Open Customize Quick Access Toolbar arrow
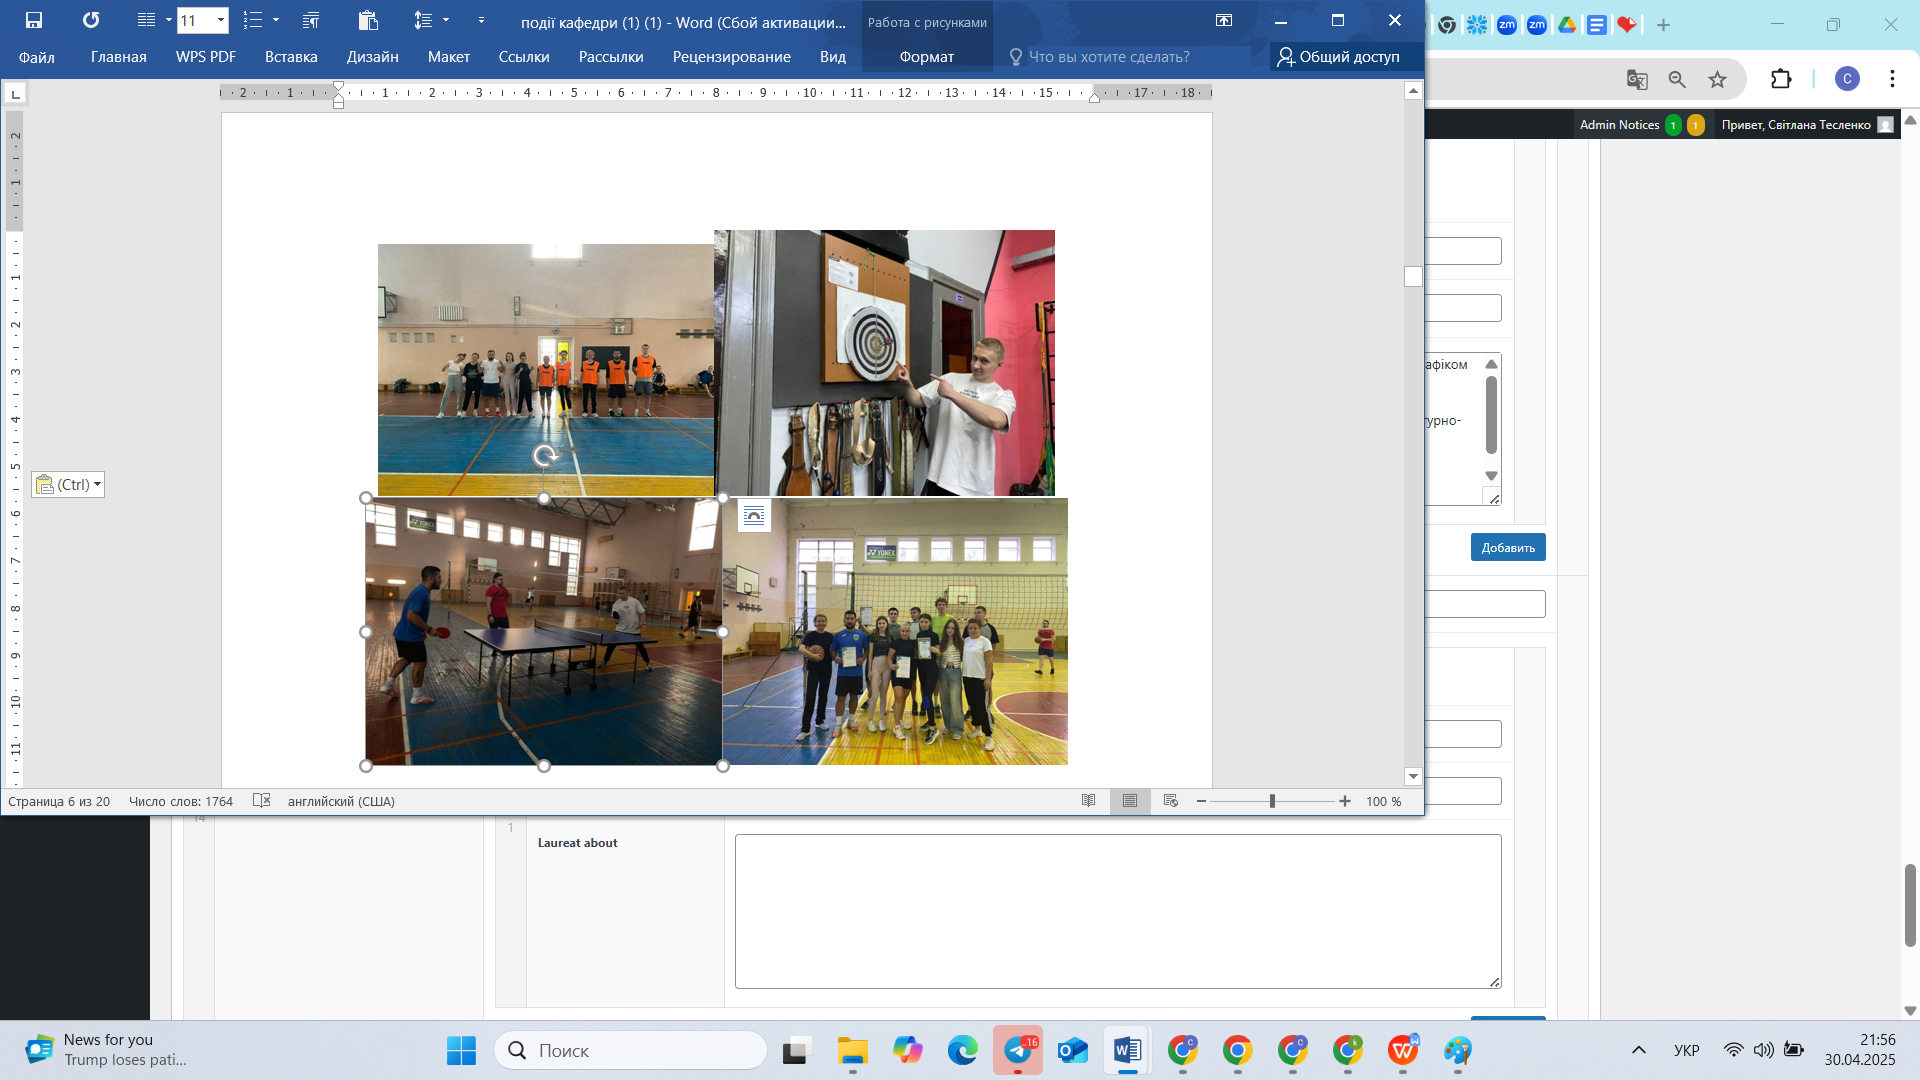The height and width of the screenshot is (1080, 1920). click(481, 20)
